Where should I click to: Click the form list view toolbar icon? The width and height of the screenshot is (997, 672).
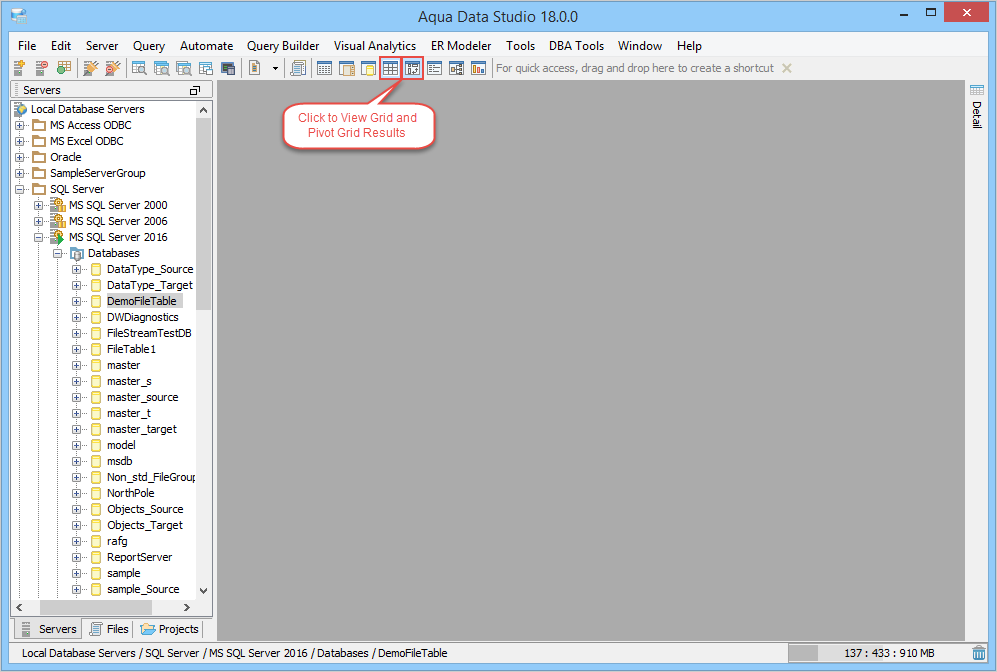click(x=435, y=68)
